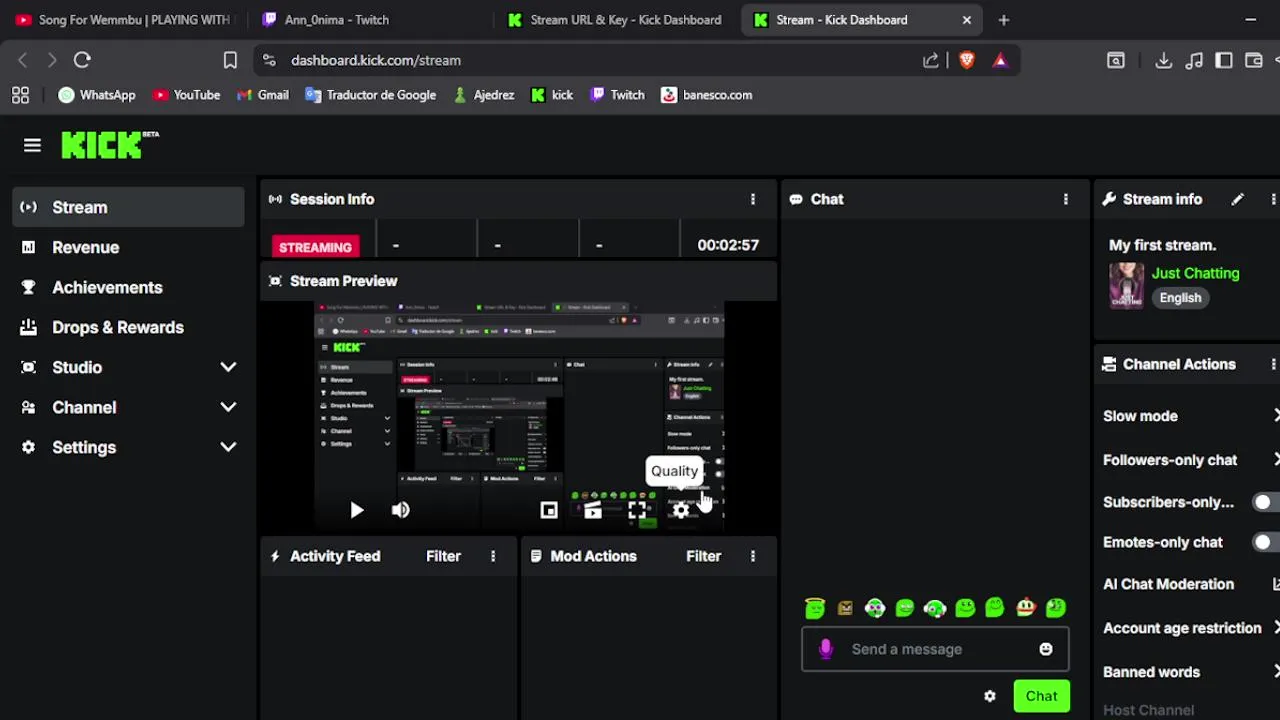Open theater mode icon in preview
Image resolution: width=1280 pixels, height=720 pixels.
(x=593, y=511)
